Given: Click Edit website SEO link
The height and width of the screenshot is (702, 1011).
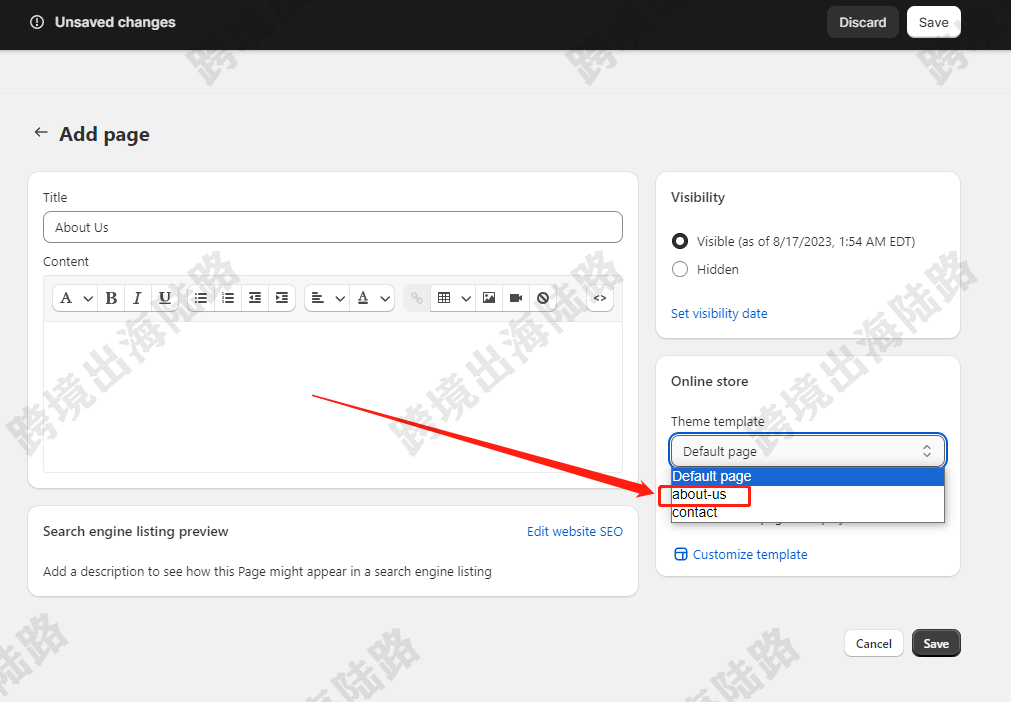Looking at the screenshot, I should (x=574, y=531).
